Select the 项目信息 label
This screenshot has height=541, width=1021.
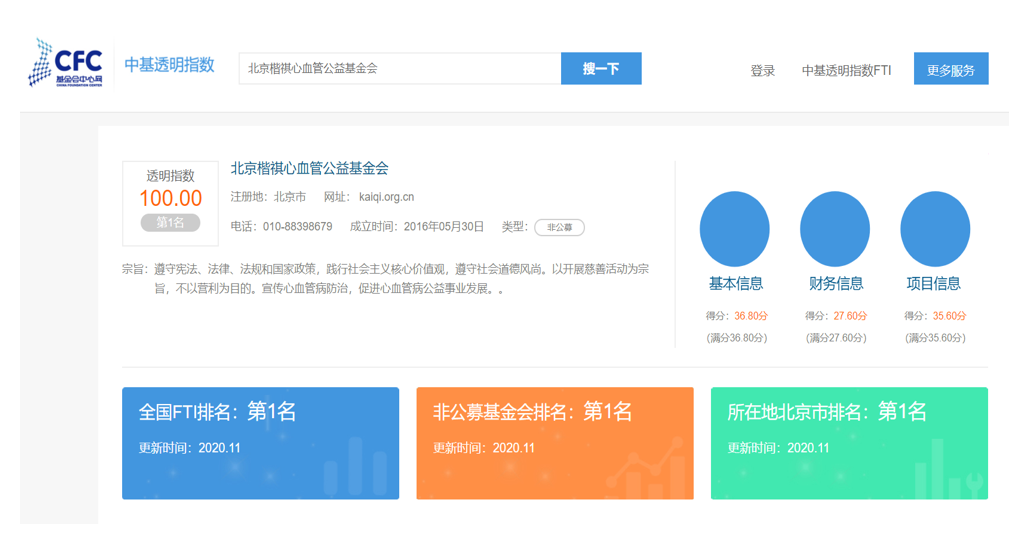point(934,284)
